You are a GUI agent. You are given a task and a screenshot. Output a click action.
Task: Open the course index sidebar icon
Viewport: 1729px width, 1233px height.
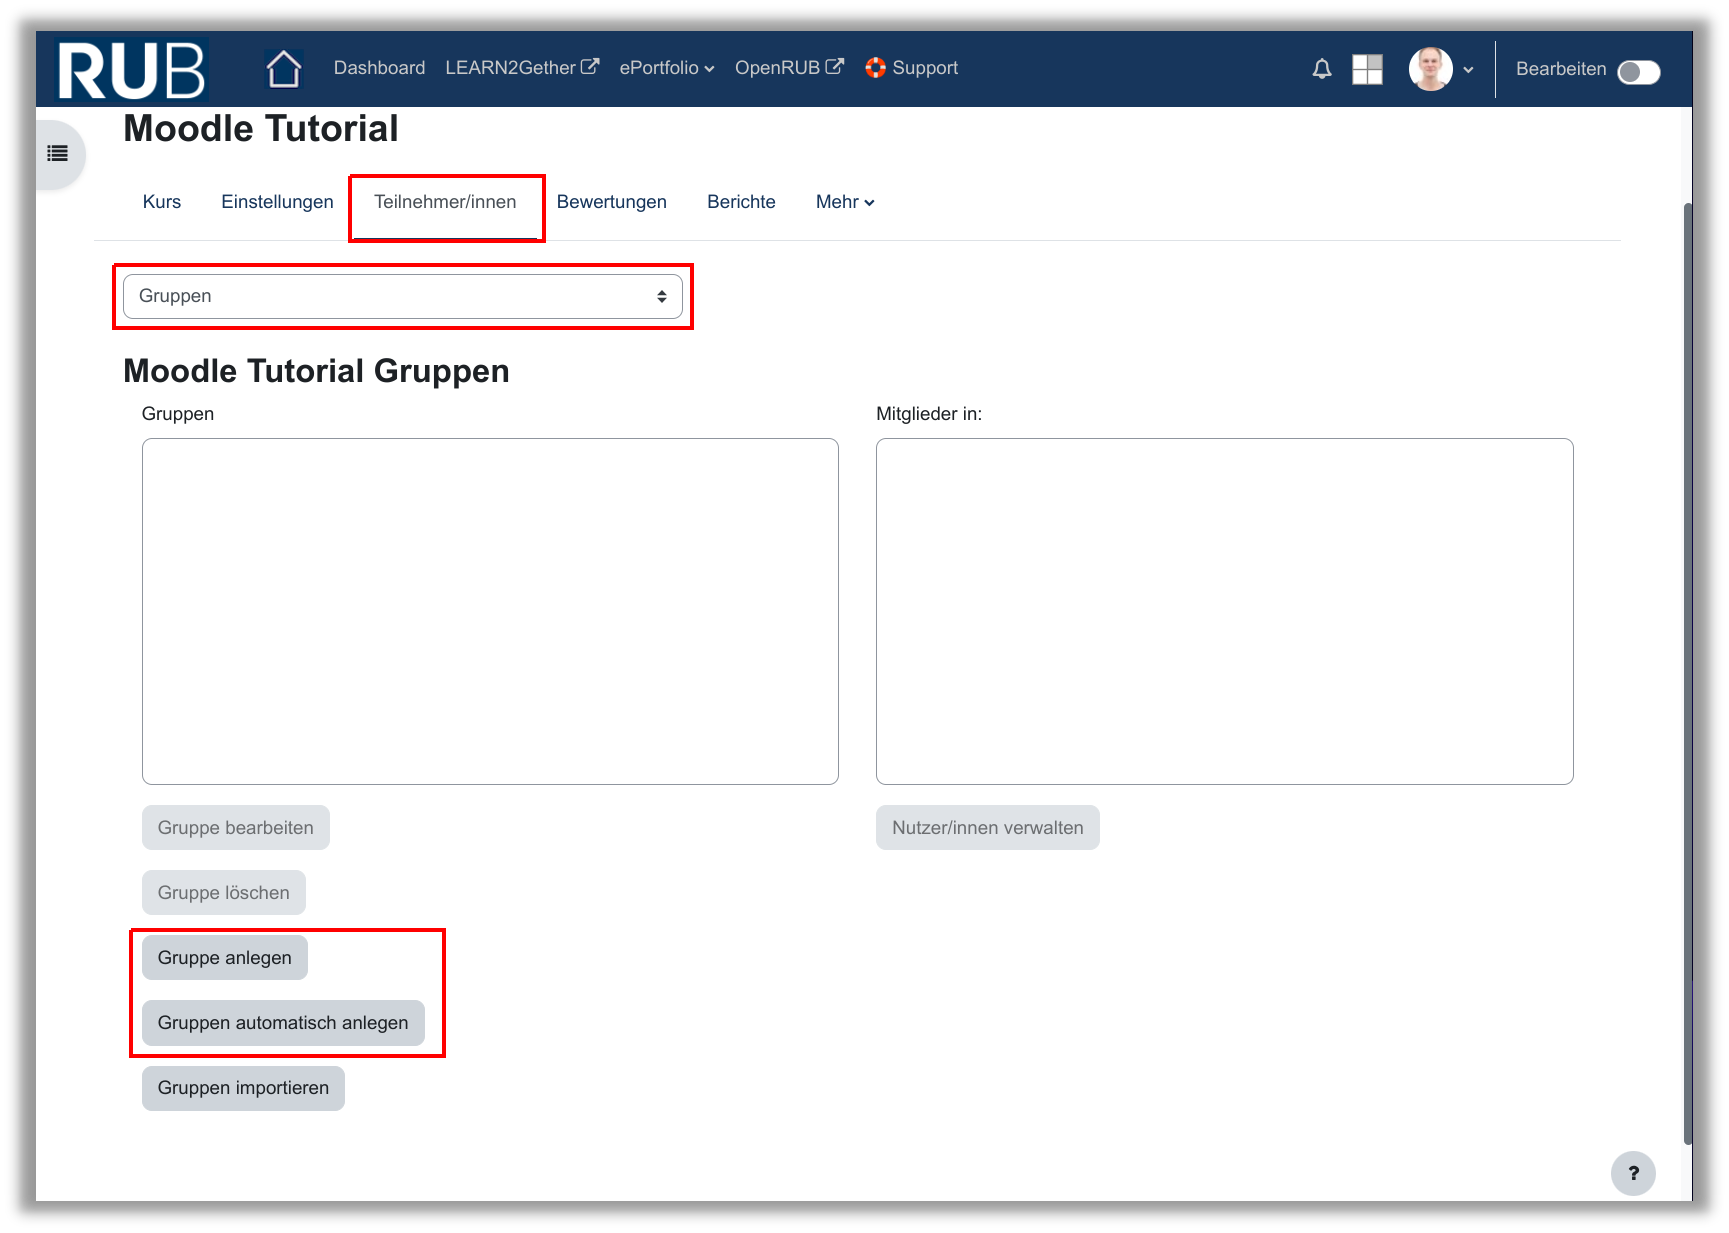tap(58, 154)
